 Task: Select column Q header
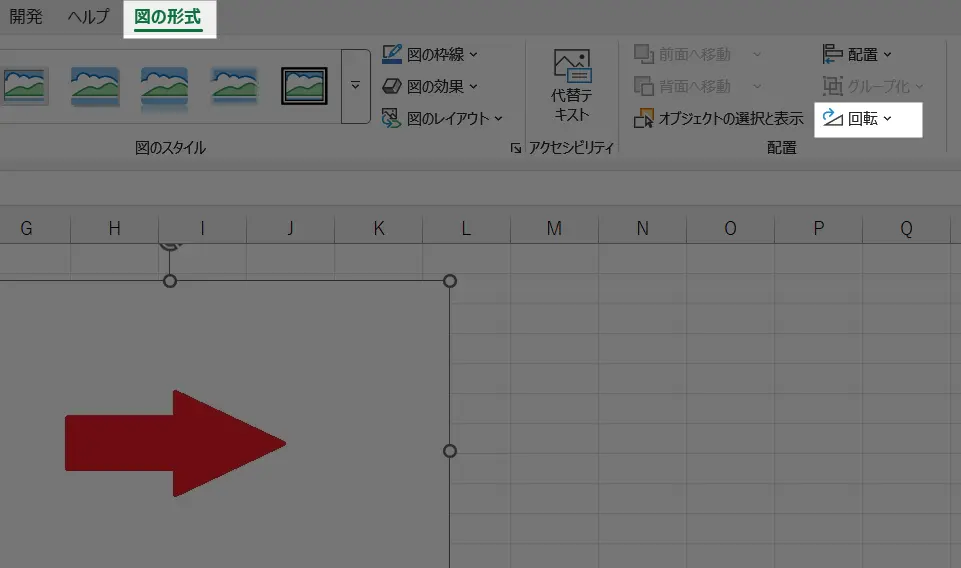(906, 229)
